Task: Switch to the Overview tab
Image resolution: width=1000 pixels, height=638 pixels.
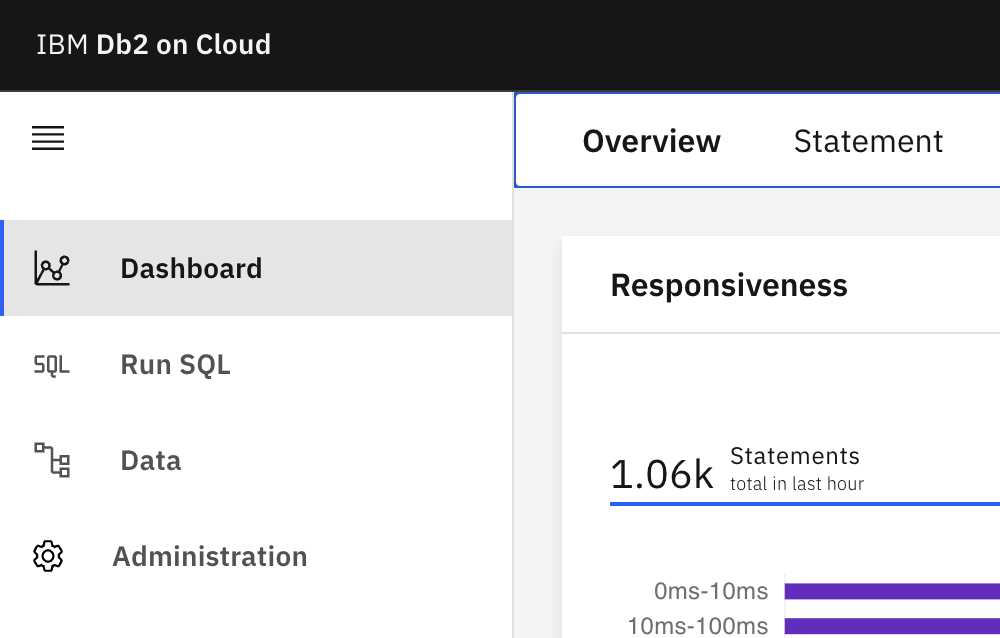Action: [x=651, y=141]
